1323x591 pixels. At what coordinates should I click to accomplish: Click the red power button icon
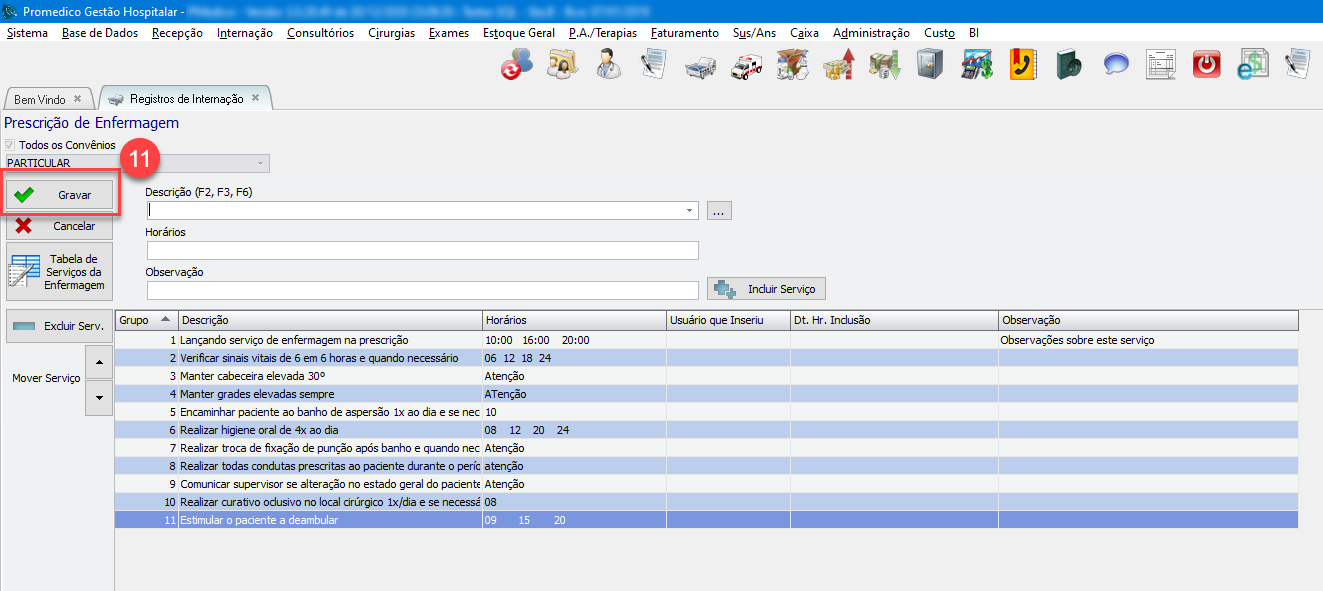pyautogui.click(x=1208, y=65)
